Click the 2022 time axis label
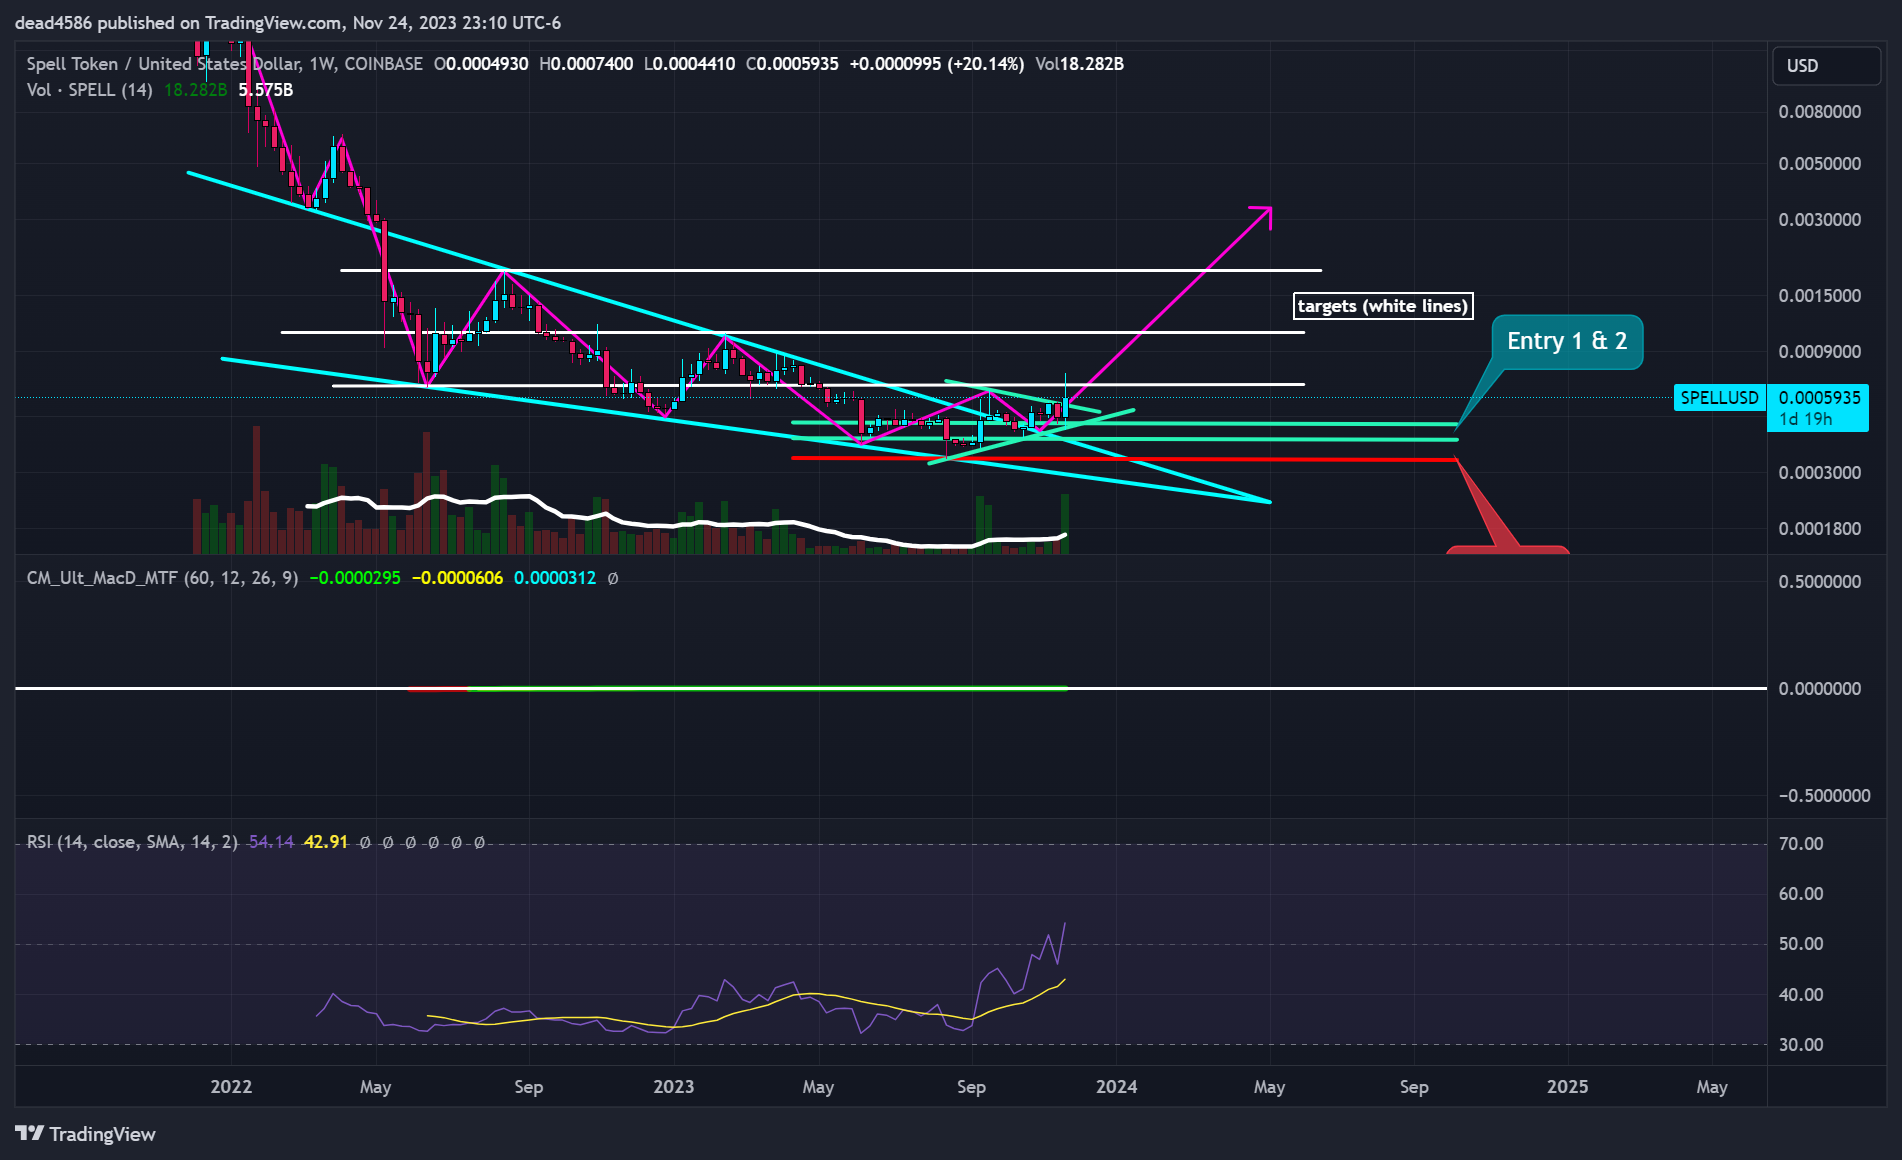1902x1160 pixels. pos(231,1087)
